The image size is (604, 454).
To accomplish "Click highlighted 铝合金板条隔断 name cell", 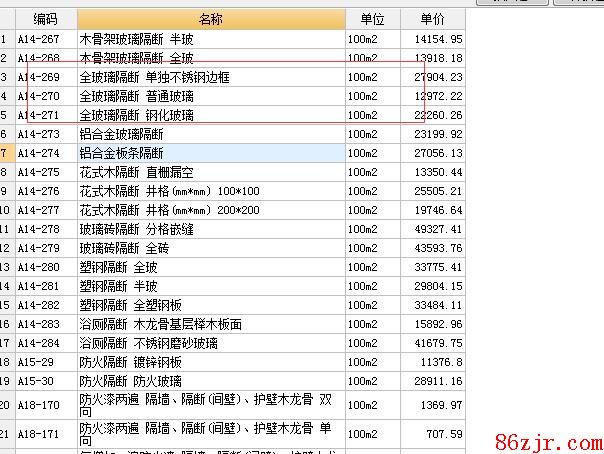I will (x=210, y=153).
